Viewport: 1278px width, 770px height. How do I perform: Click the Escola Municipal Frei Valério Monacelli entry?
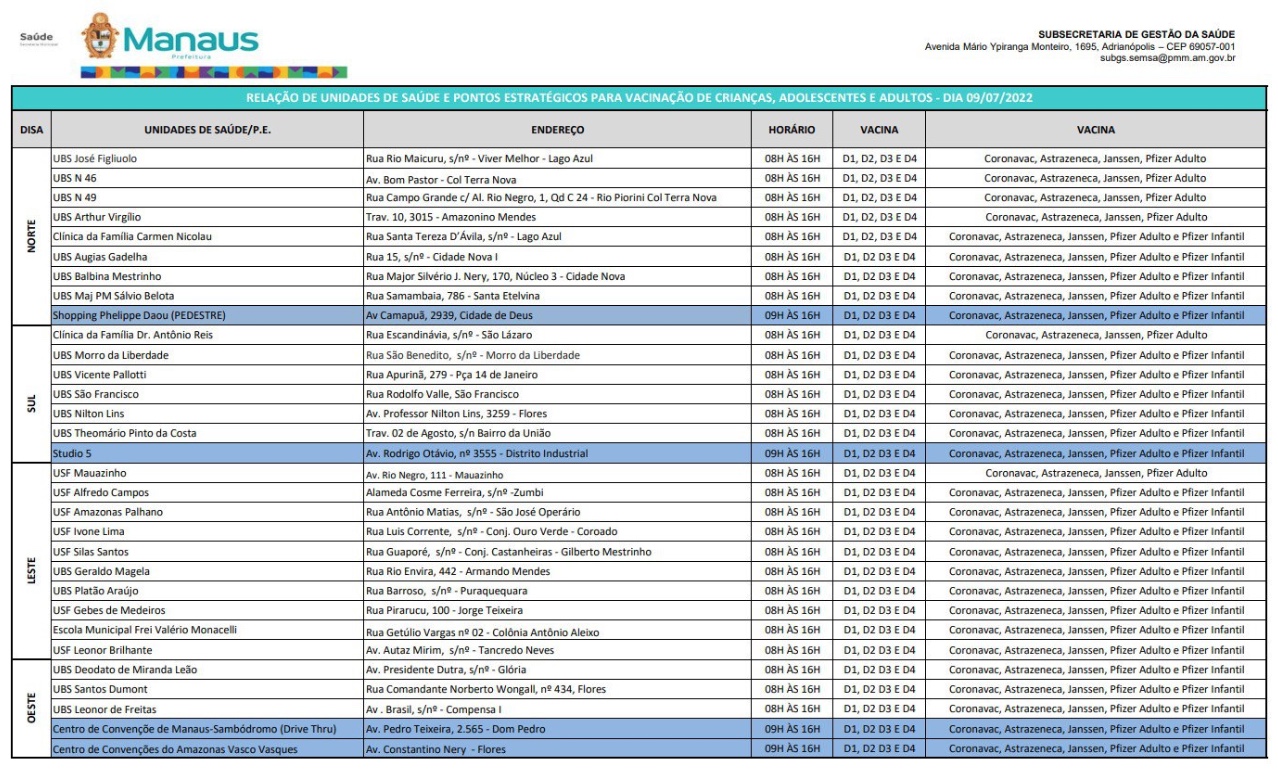(x=159, y=630)
